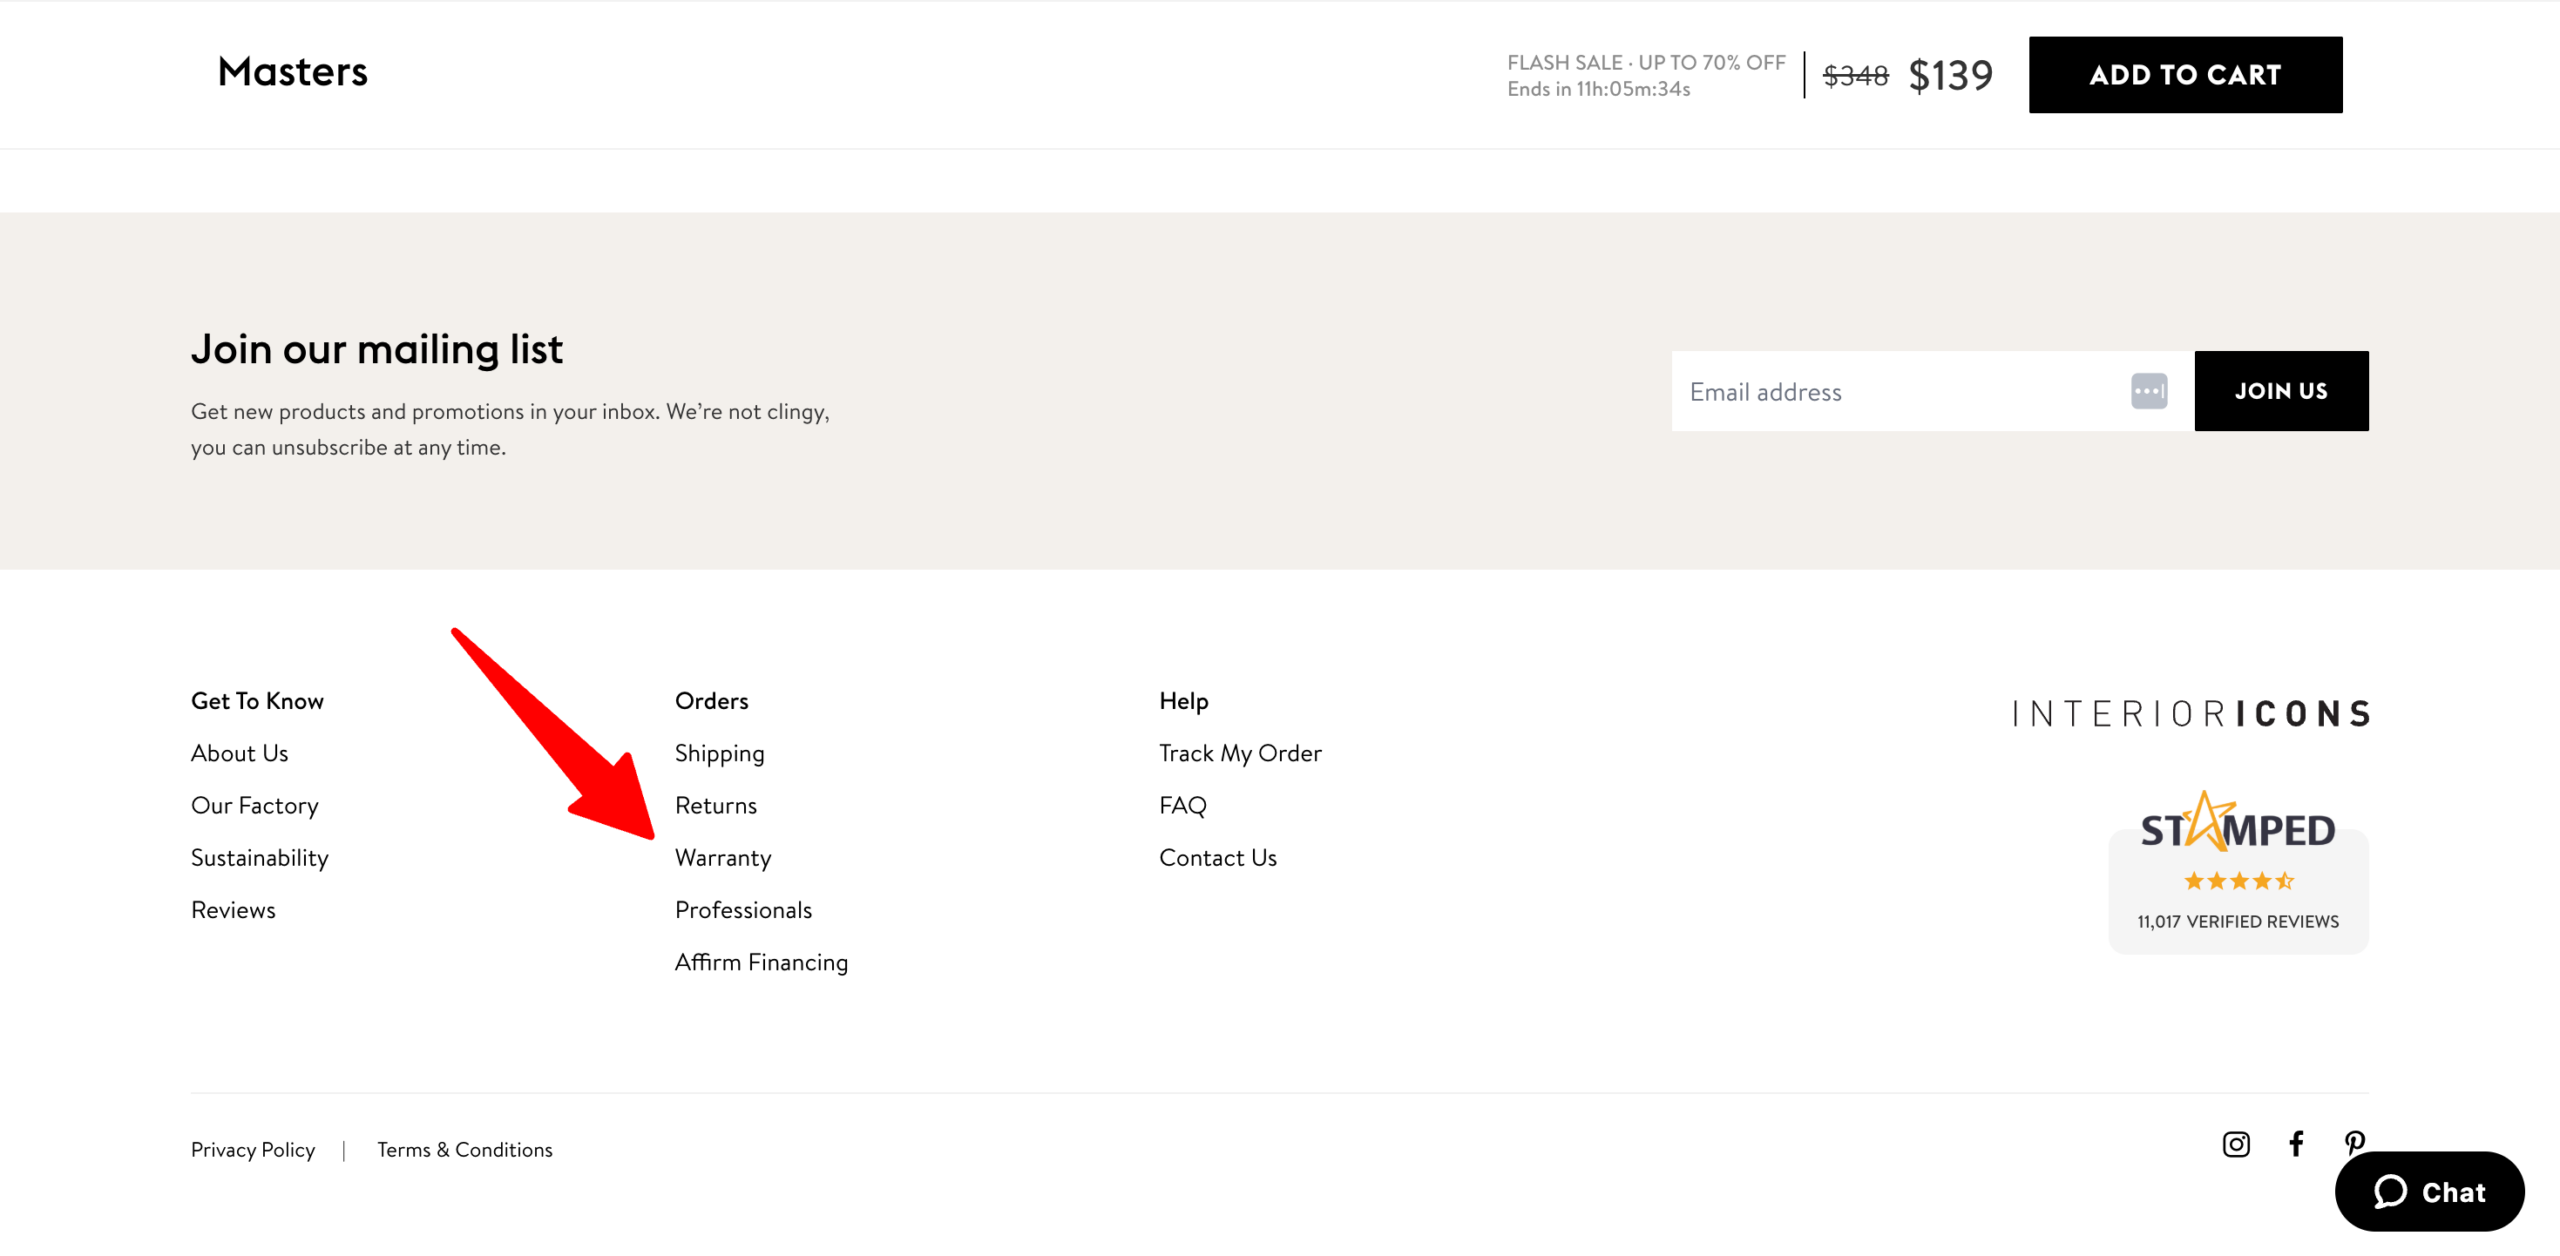The width and height of the screenshot is (2560, 1256).
Task: Open the Facebook social icon
Action: click(2296, 1143)
